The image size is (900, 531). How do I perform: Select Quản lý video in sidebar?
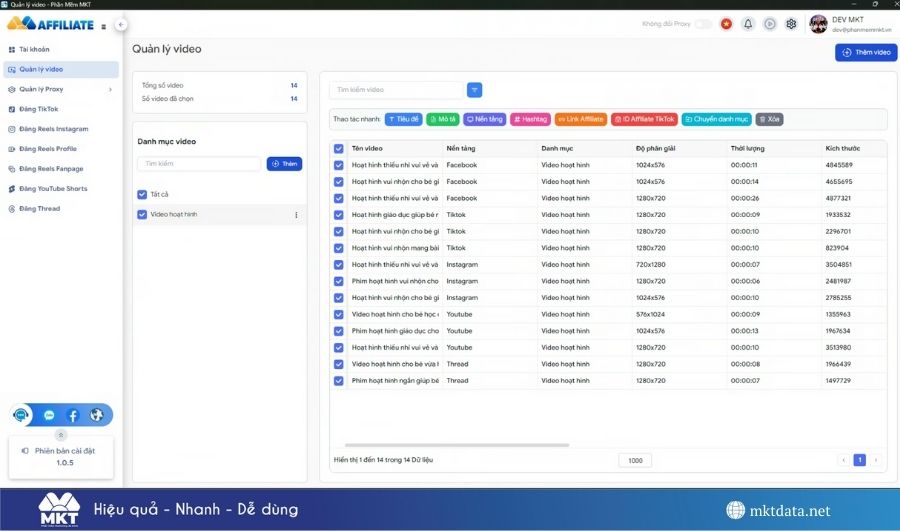coord(61,69)
